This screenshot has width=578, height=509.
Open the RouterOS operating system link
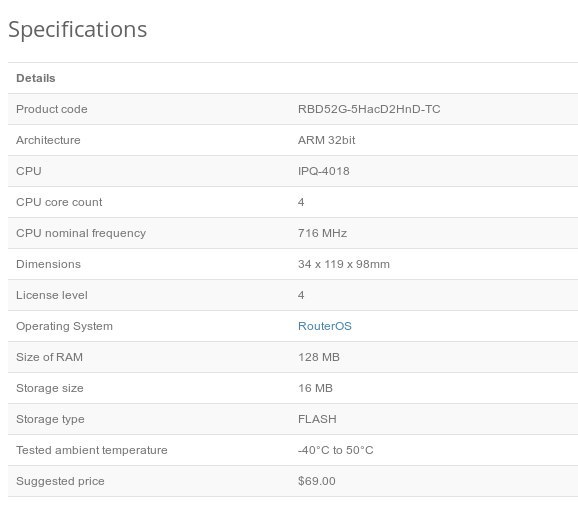(x=324, y=326)
